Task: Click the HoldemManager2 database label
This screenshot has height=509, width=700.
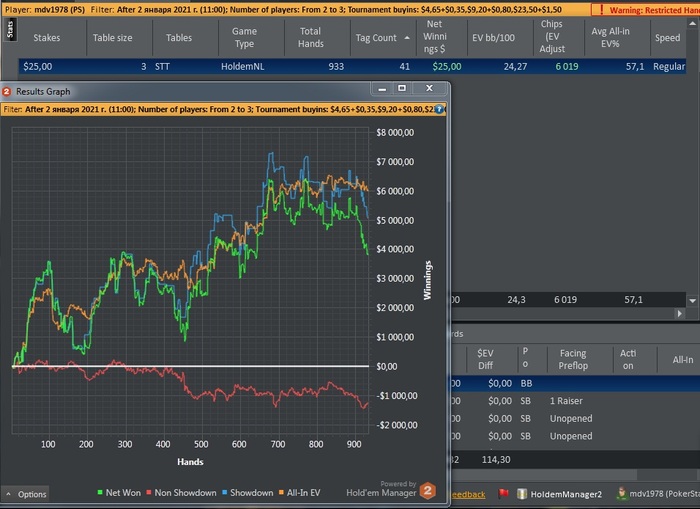Action: (x=566, y=494)
